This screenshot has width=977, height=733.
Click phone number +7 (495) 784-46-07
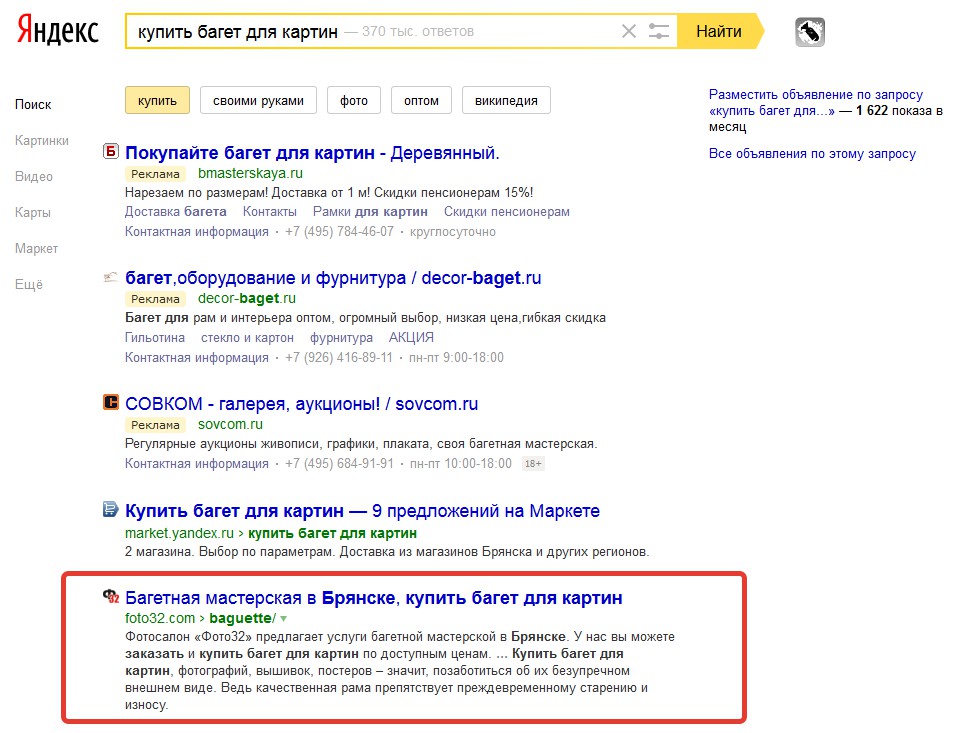[x=340, y=232]
